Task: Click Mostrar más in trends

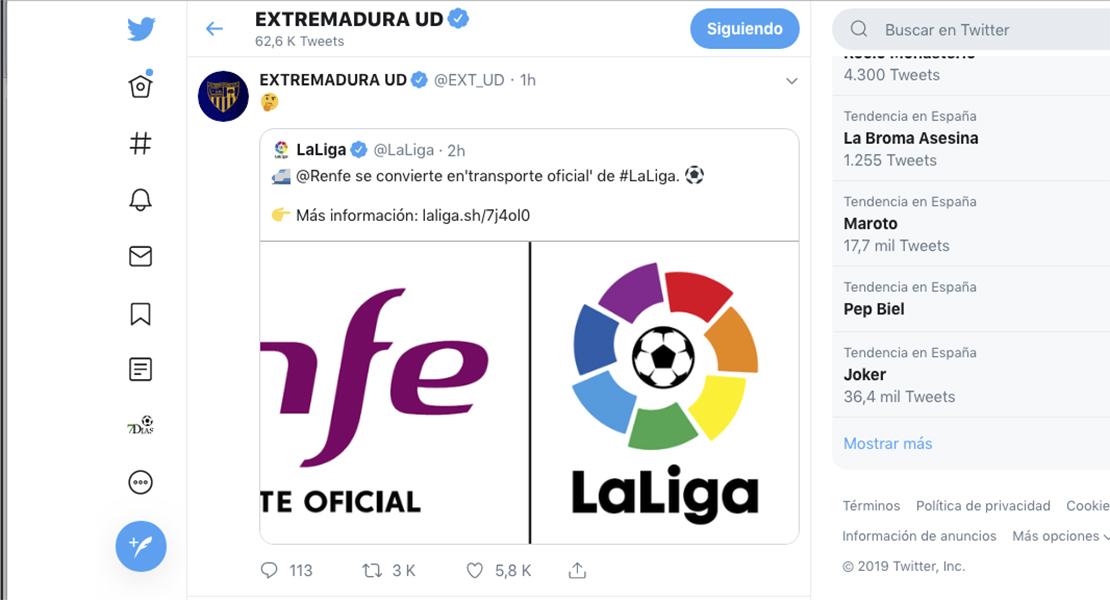Action: (888, 444)
